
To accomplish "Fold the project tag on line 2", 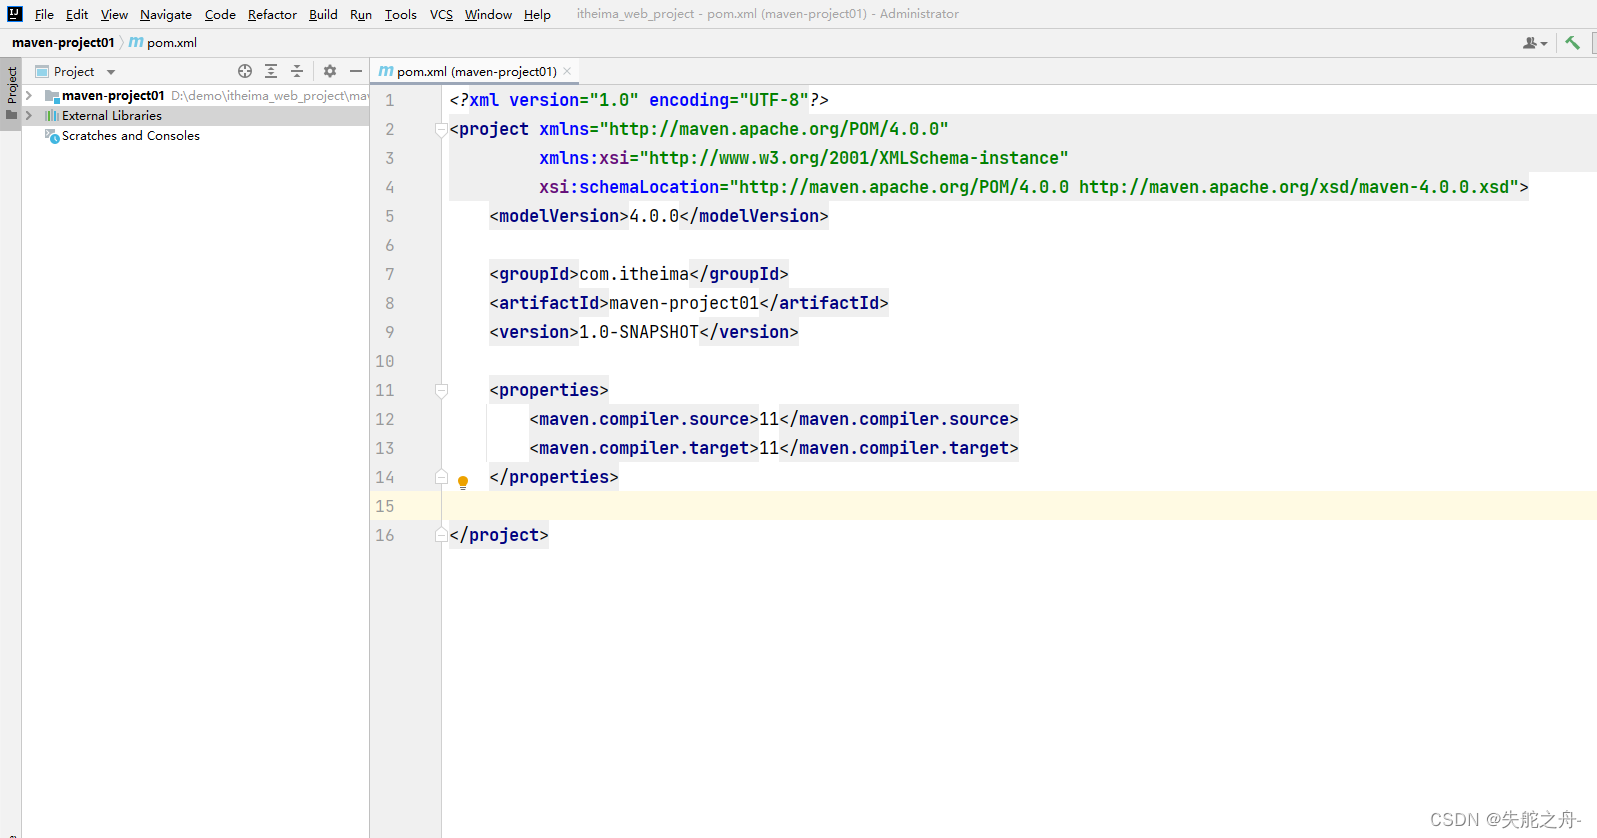I will click(441, 129).
